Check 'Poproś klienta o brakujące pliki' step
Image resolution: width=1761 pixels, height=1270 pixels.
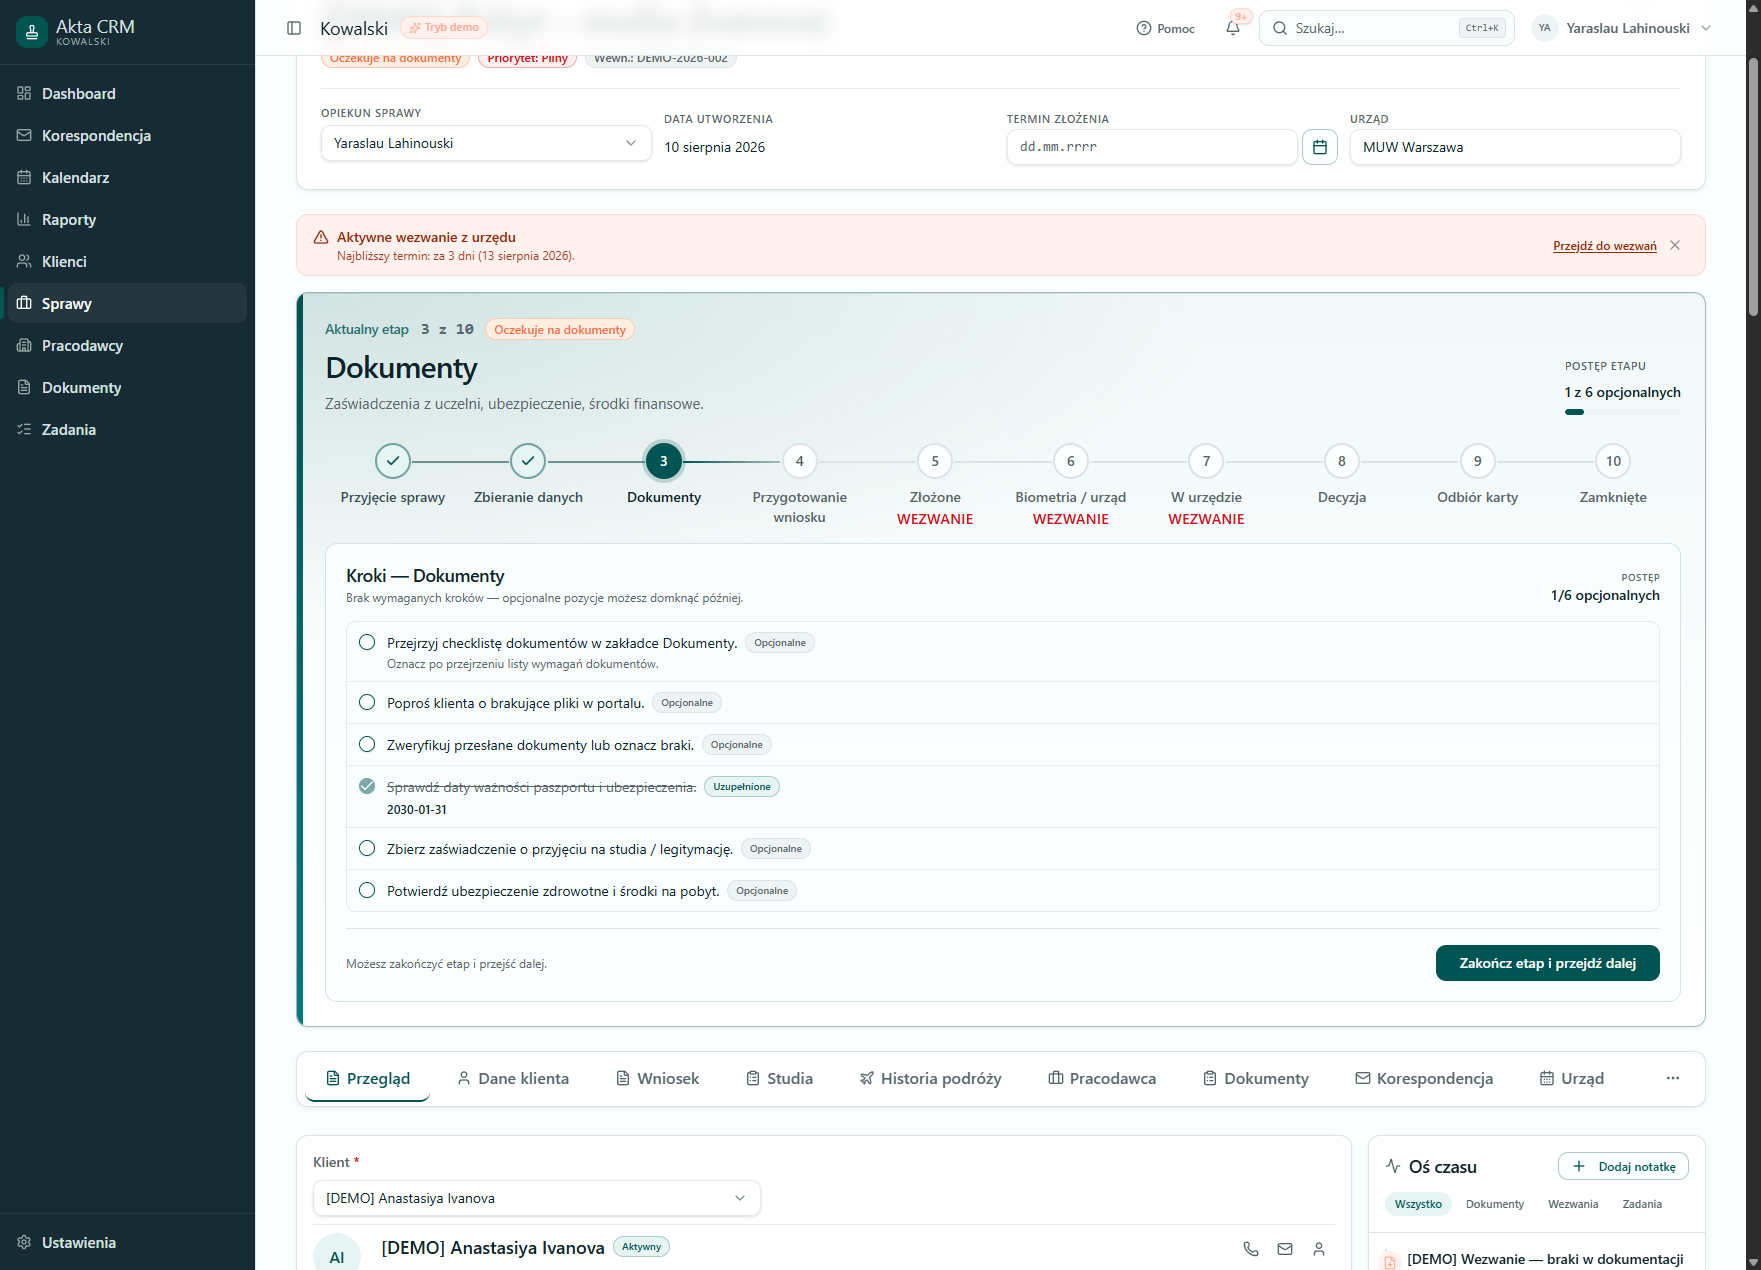[367, 702]
